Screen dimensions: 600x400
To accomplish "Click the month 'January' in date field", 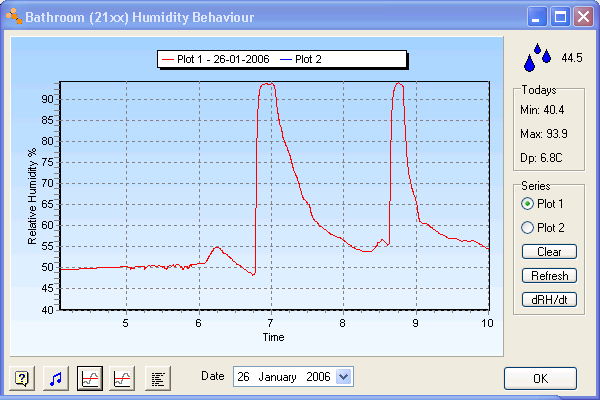I will [279, 376].
